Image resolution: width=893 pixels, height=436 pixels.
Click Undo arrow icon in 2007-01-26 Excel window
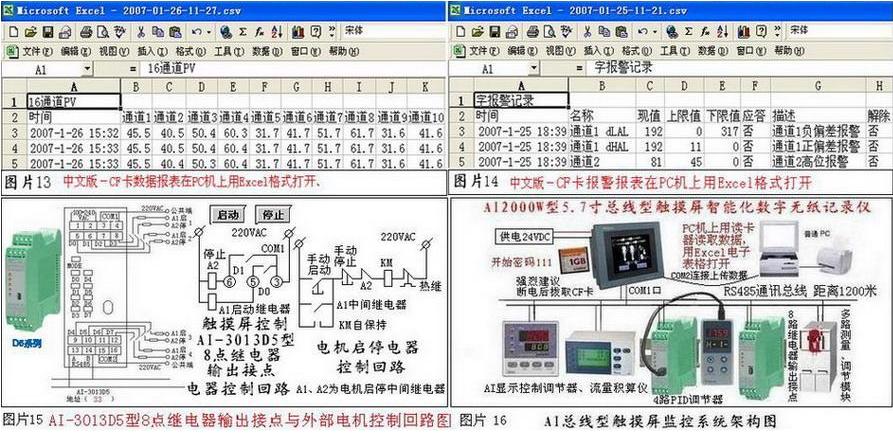pyautogui.click(x=196, y=32)
